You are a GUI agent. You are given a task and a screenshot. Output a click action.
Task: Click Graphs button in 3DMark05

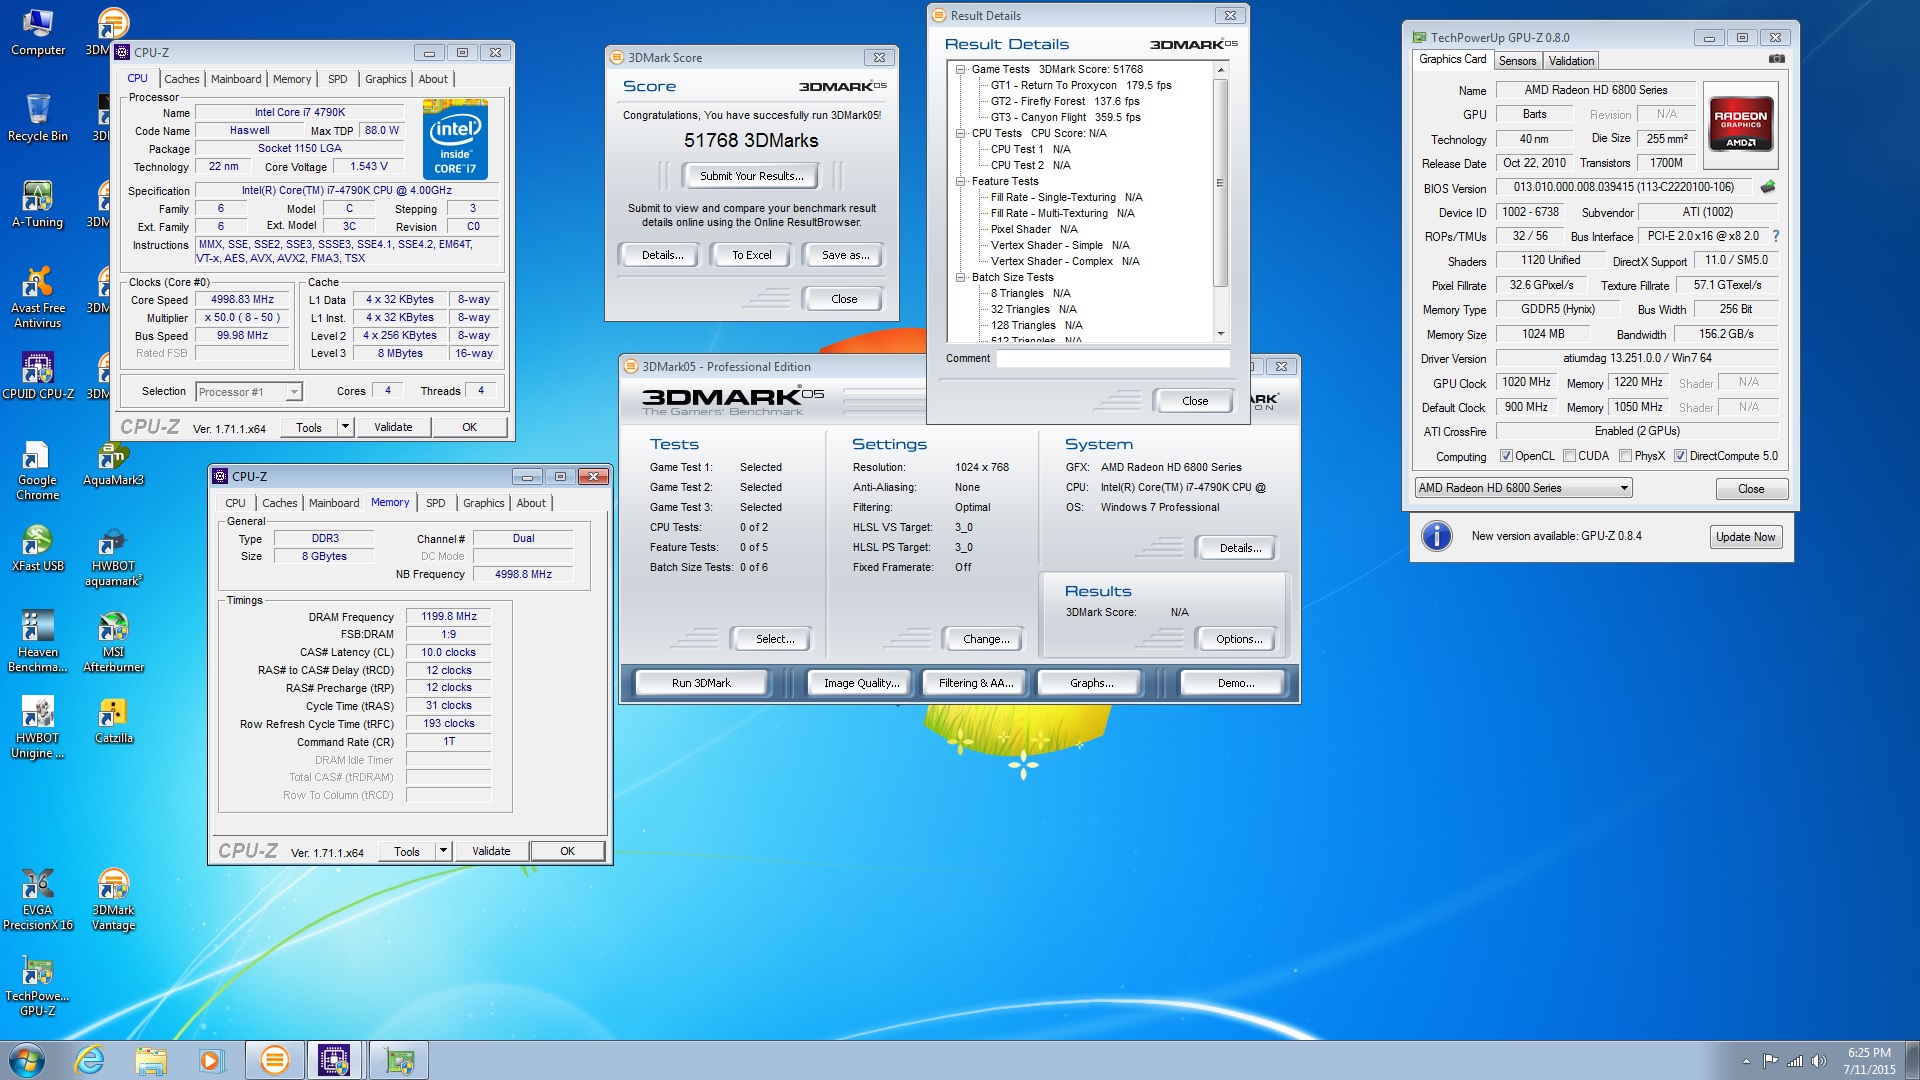click(1091, 683)
